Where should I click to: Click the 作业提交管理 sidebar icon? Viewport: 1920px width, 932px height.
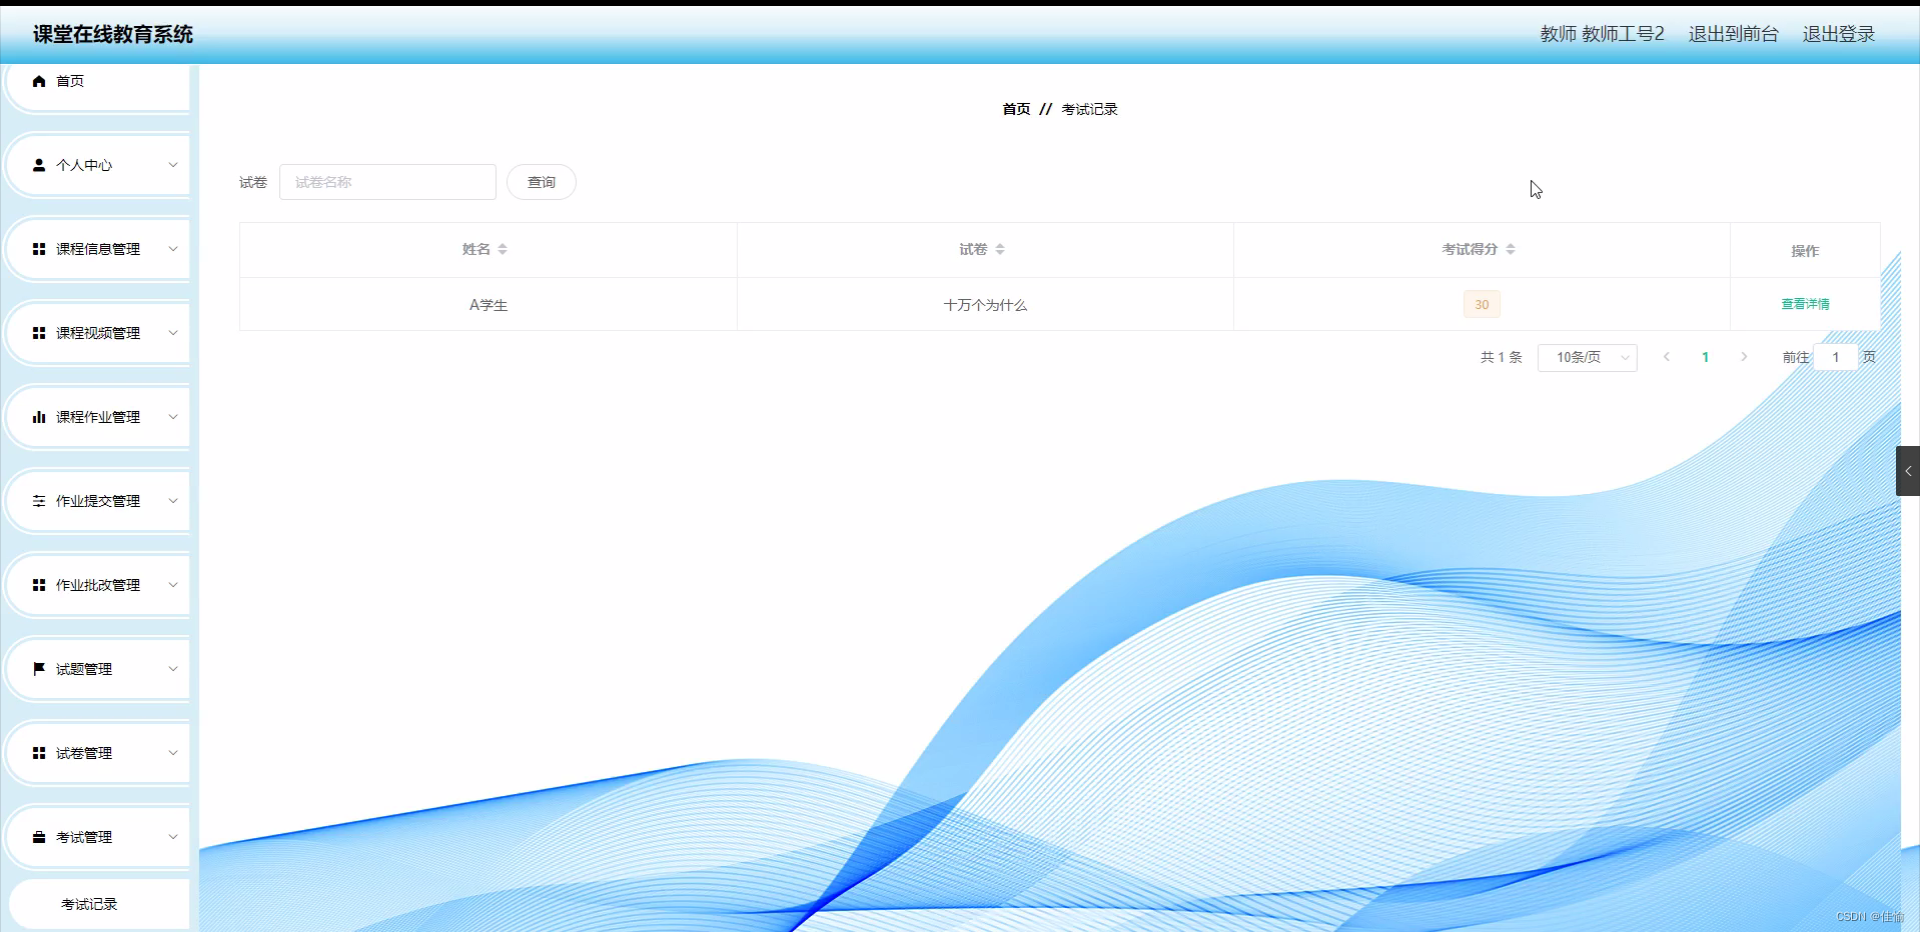39,501
